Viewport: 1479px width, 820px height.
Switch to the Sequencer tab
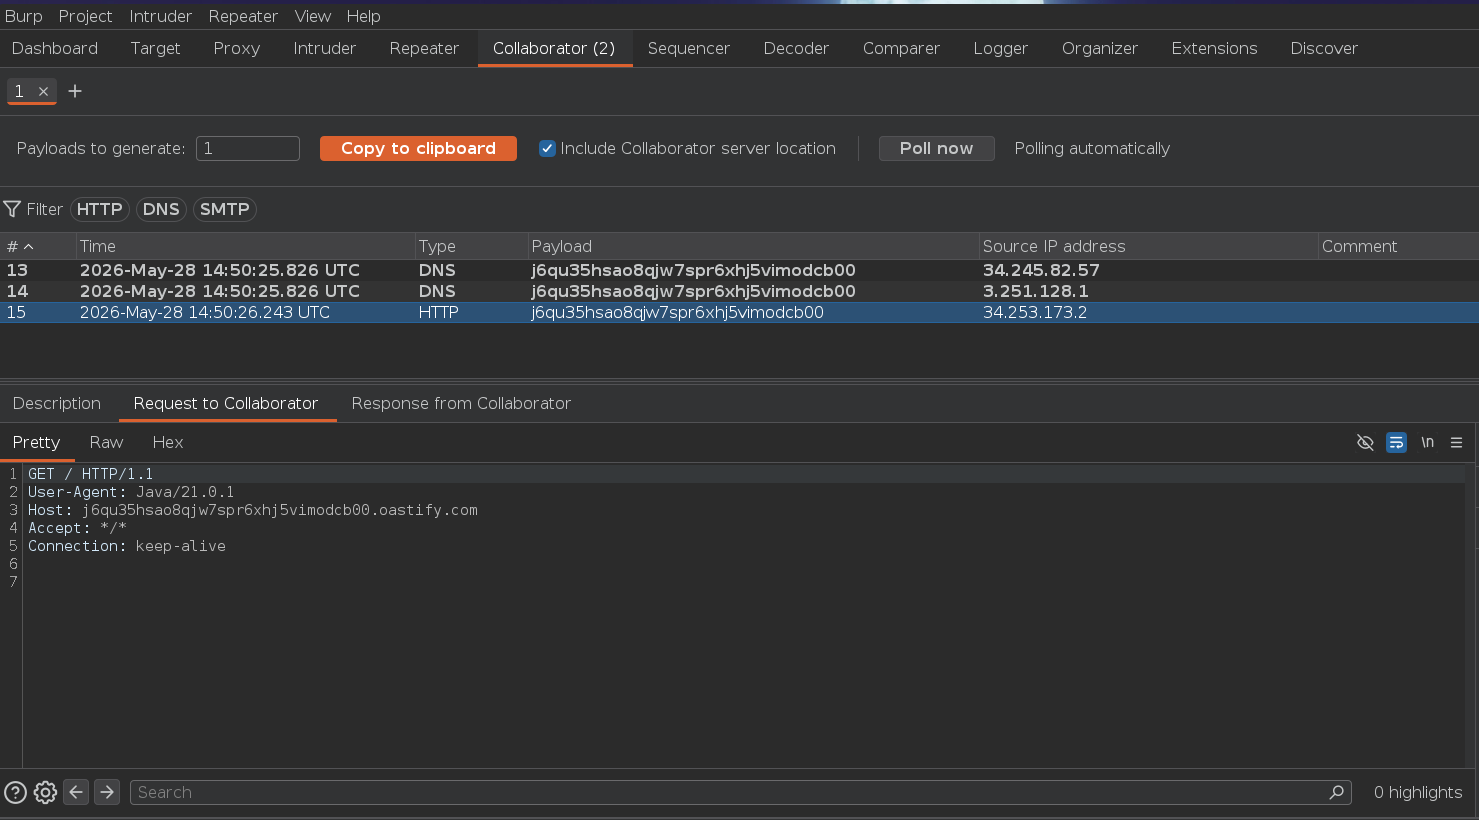pos(689,48)
